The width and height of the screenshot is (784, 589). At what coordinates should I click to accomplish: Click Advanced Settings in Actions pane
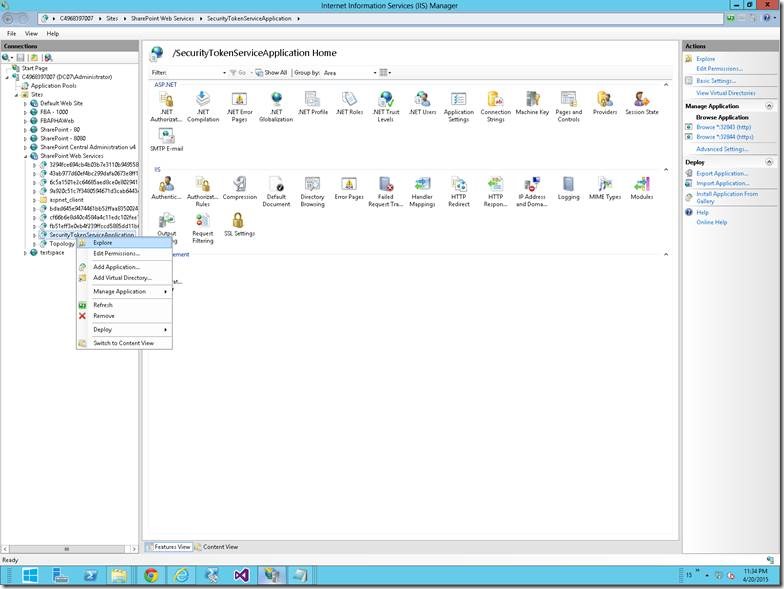click(x=722, y=149)
